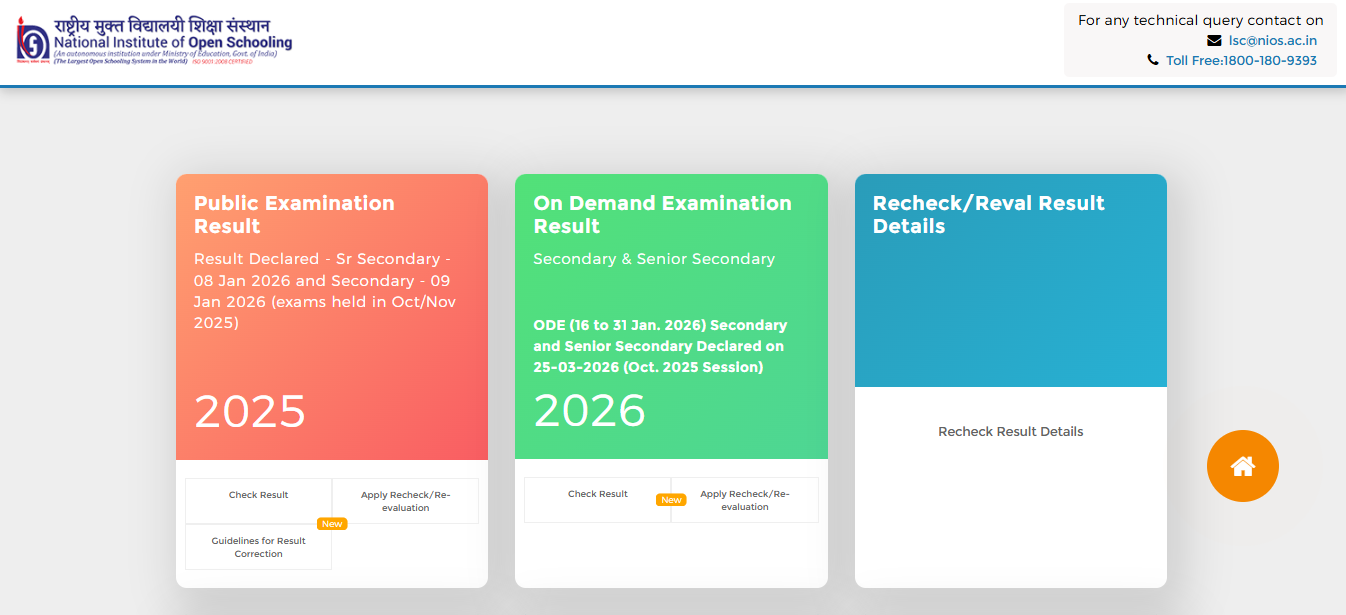This screenshot has height=615, width=1346.
Task: Open Guidelines for Result Correction
Action: click(258, 547)
